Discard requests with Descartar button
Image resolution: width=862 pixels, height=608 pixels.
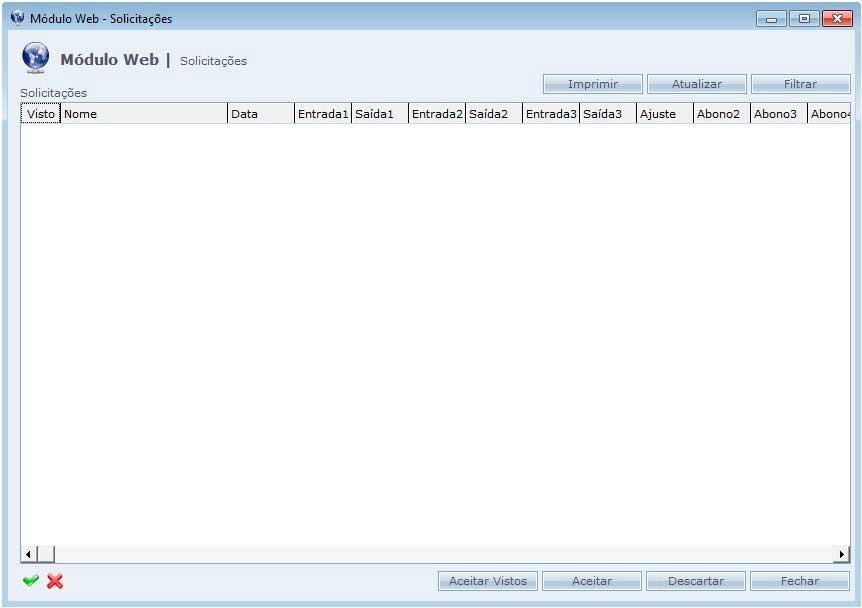(696, 581)
